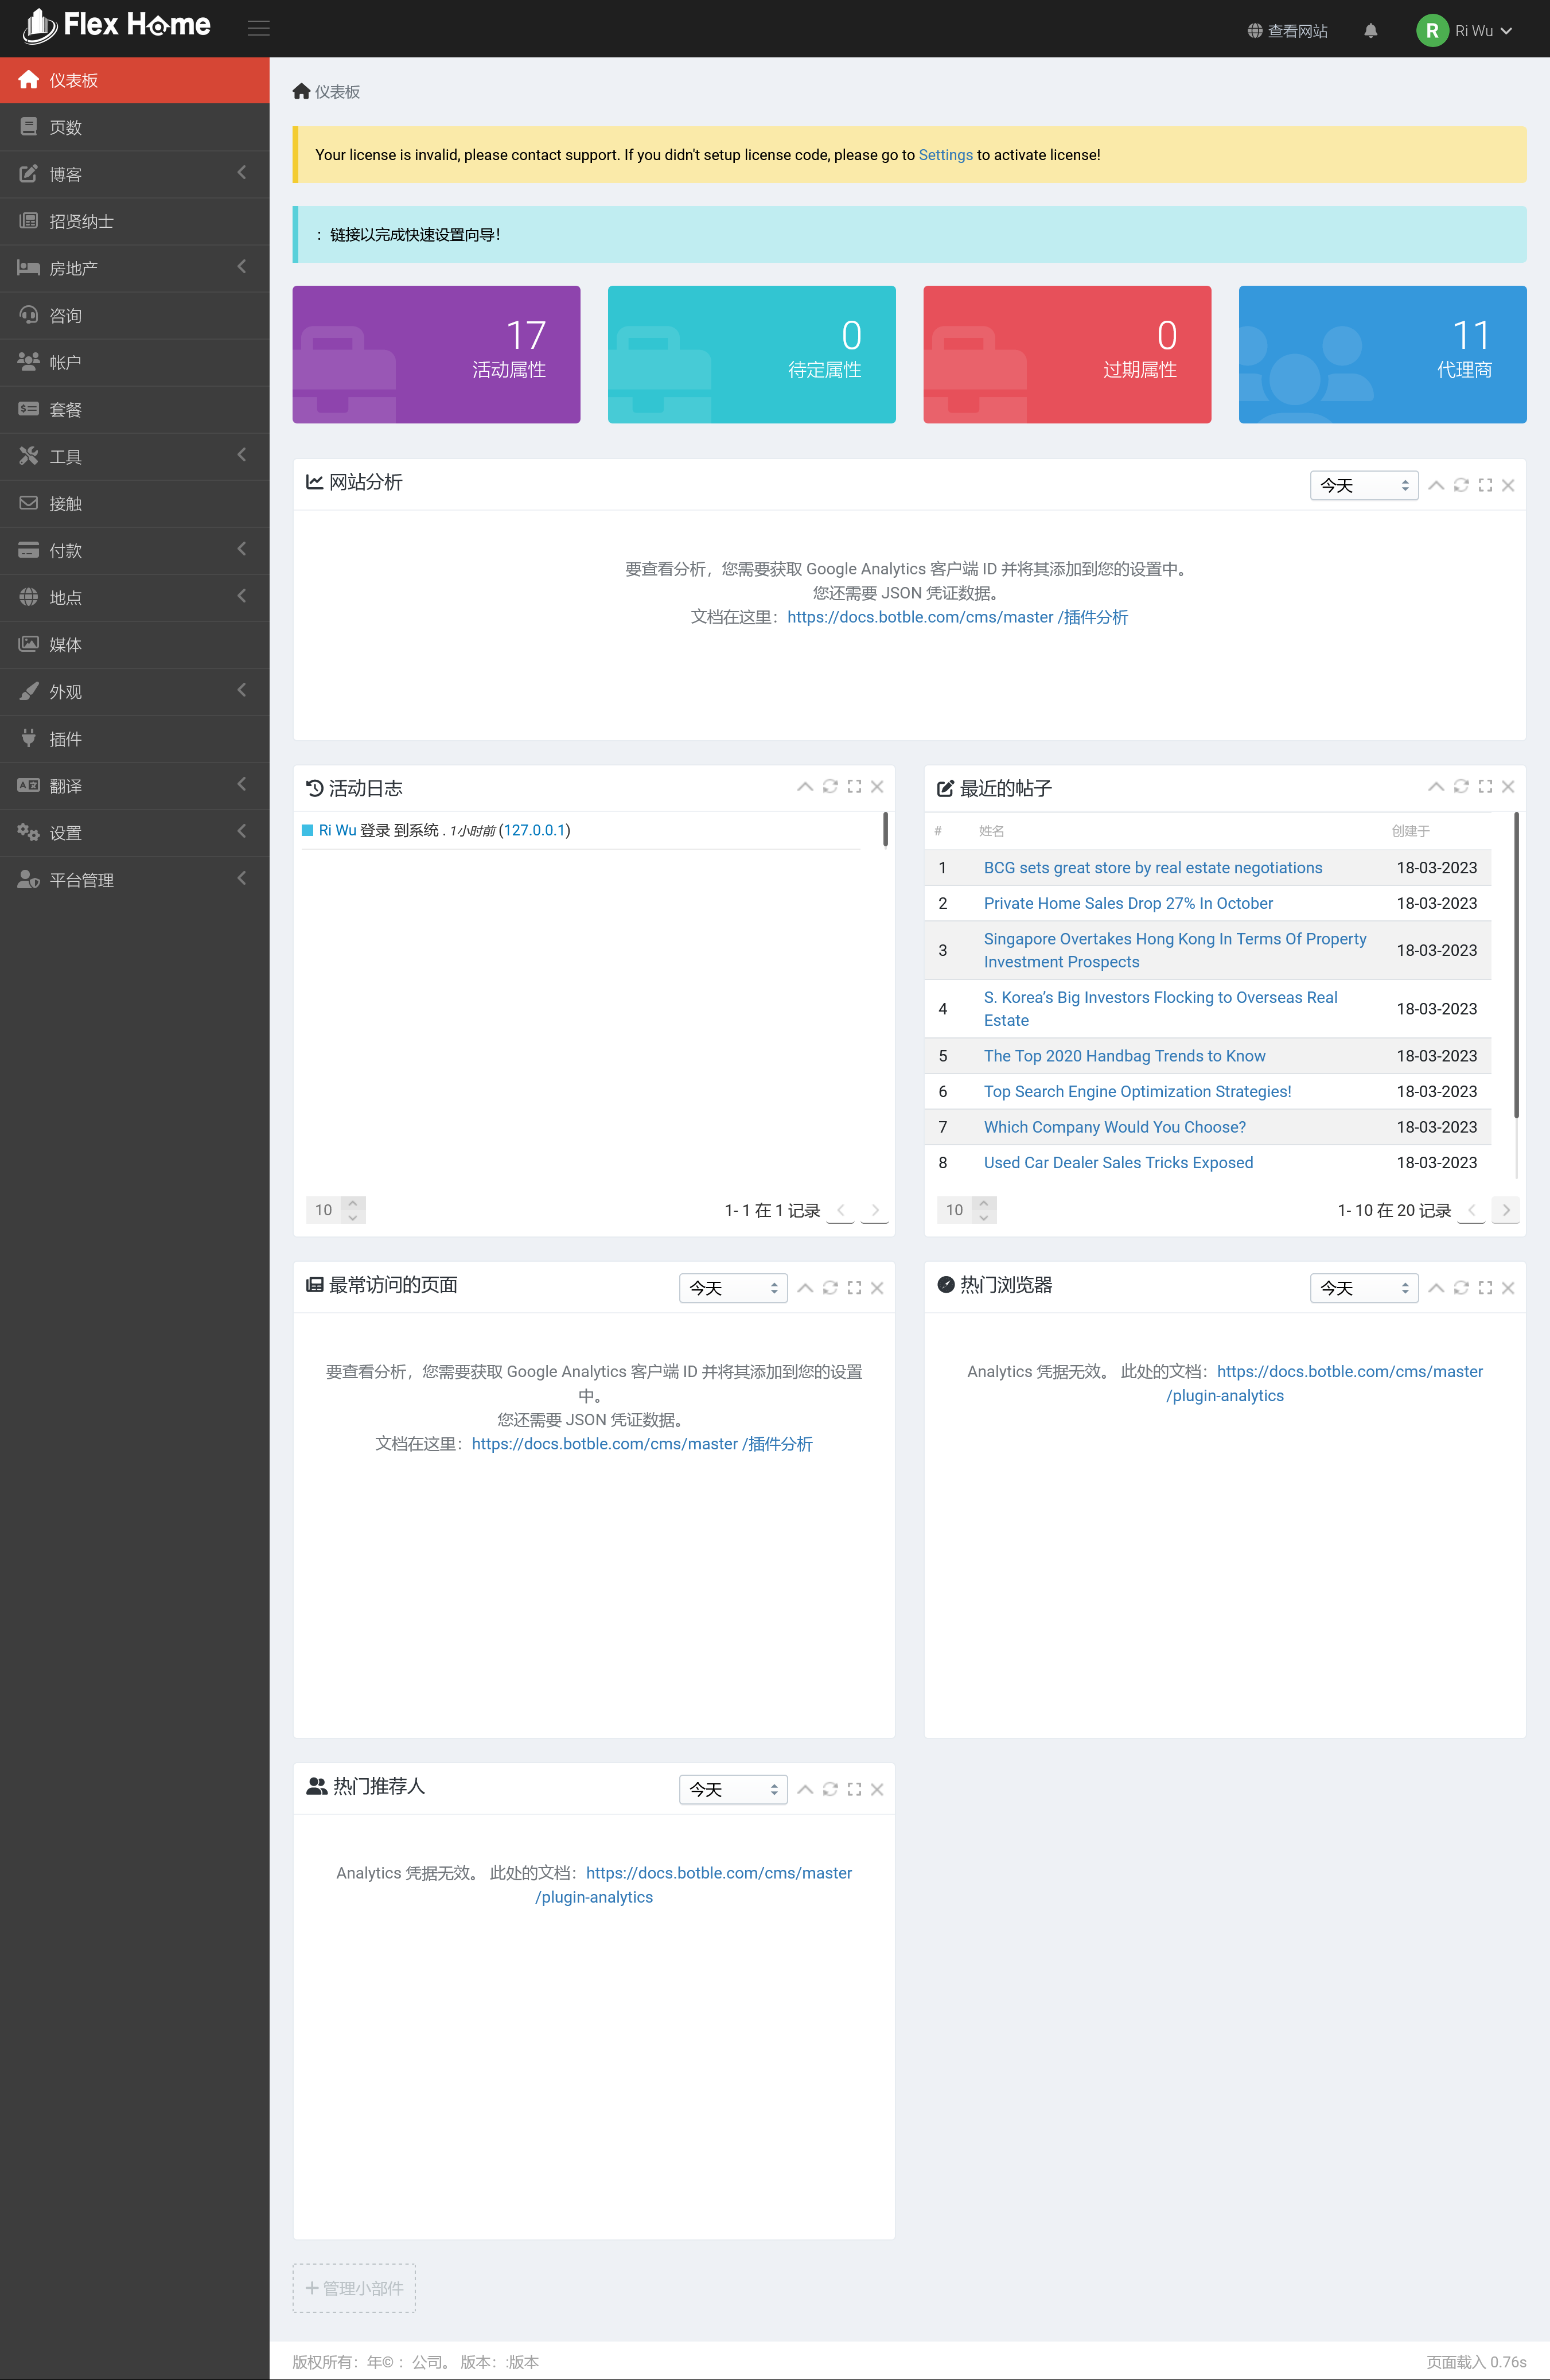Click the 最近的帖子 vertical scrollbar
This screenshot has height=2380, width=1550.
[x=1516, y=965]
